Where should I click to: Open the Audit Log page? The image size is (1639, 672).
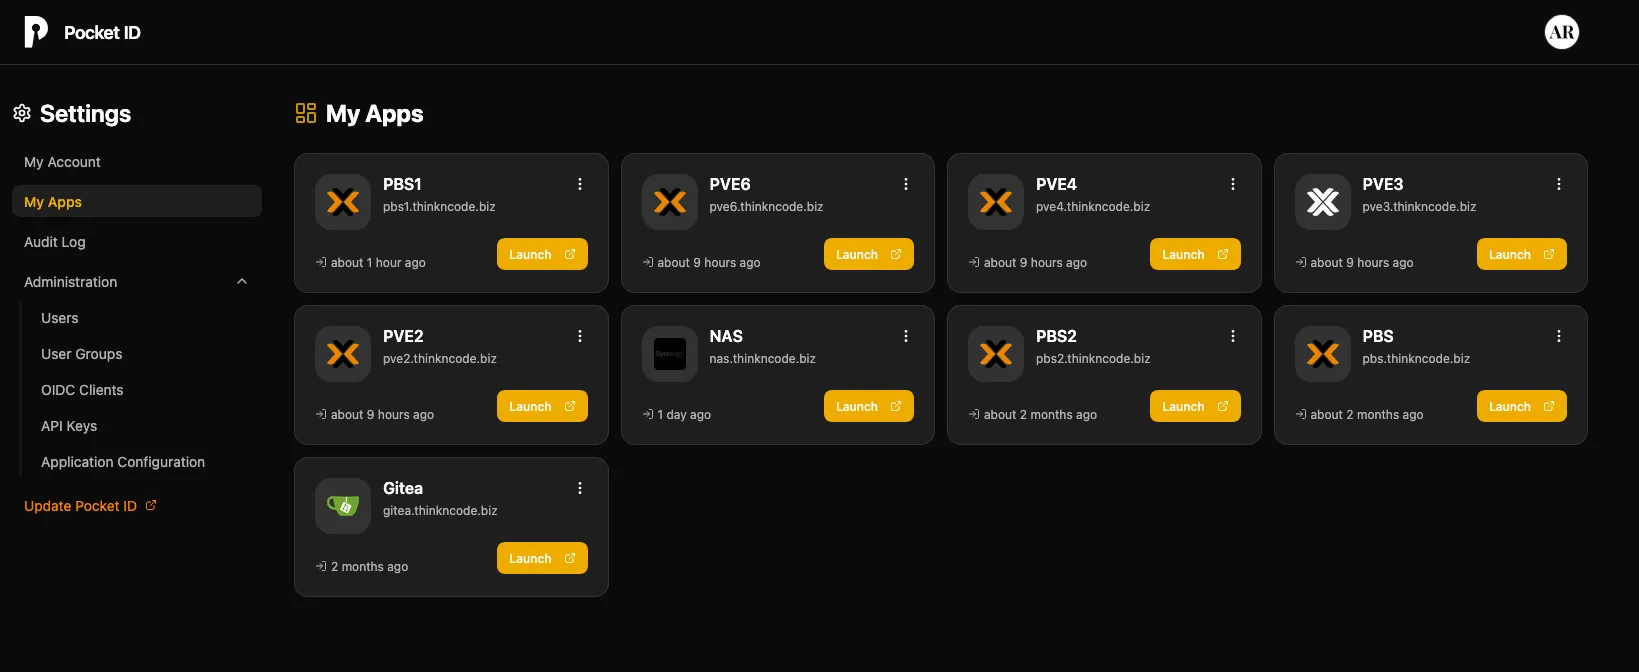[55, 242]
